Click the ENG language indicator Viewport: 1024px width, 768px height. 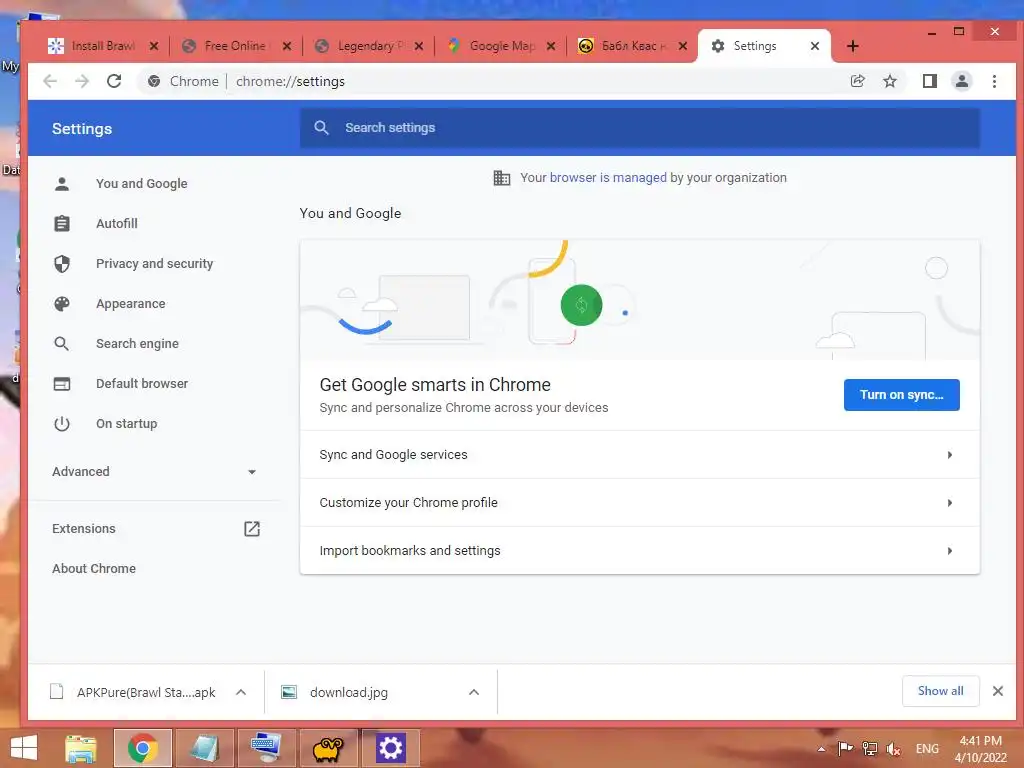(927, 748)
